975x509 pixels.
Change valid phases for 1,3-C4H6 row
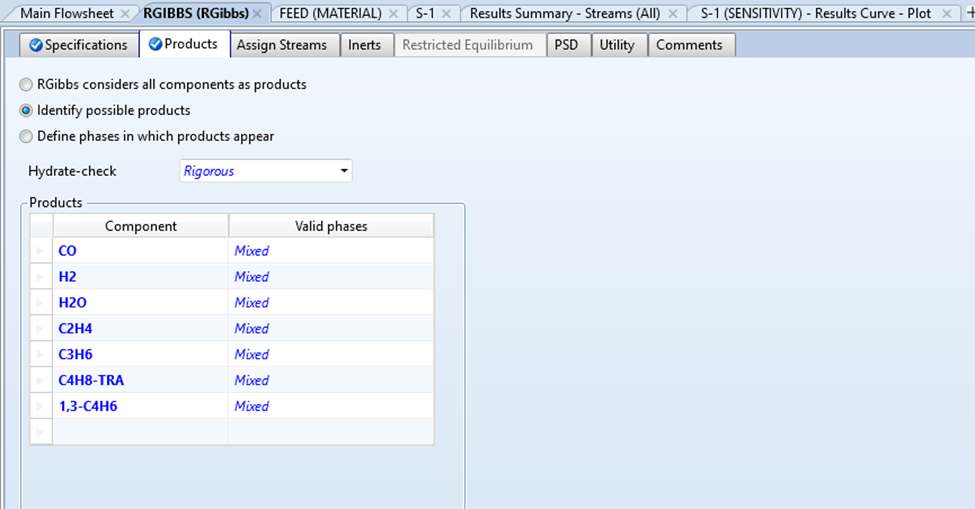pos(331,406)
